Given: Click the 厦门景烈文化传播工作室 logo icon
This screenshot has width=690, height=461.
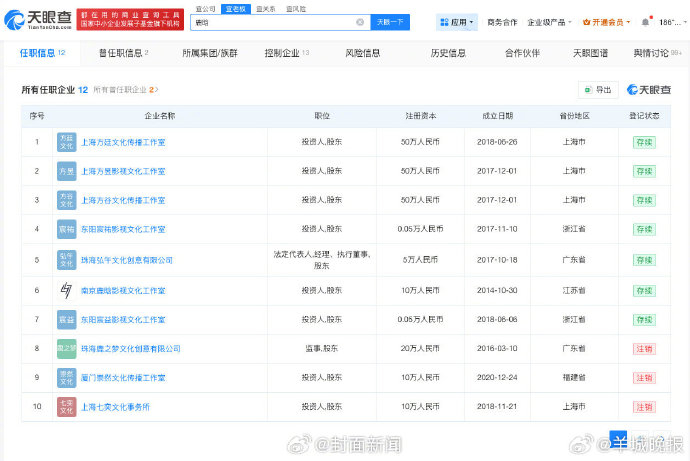Looking at the screenshot, I should [x=66, y=377].
